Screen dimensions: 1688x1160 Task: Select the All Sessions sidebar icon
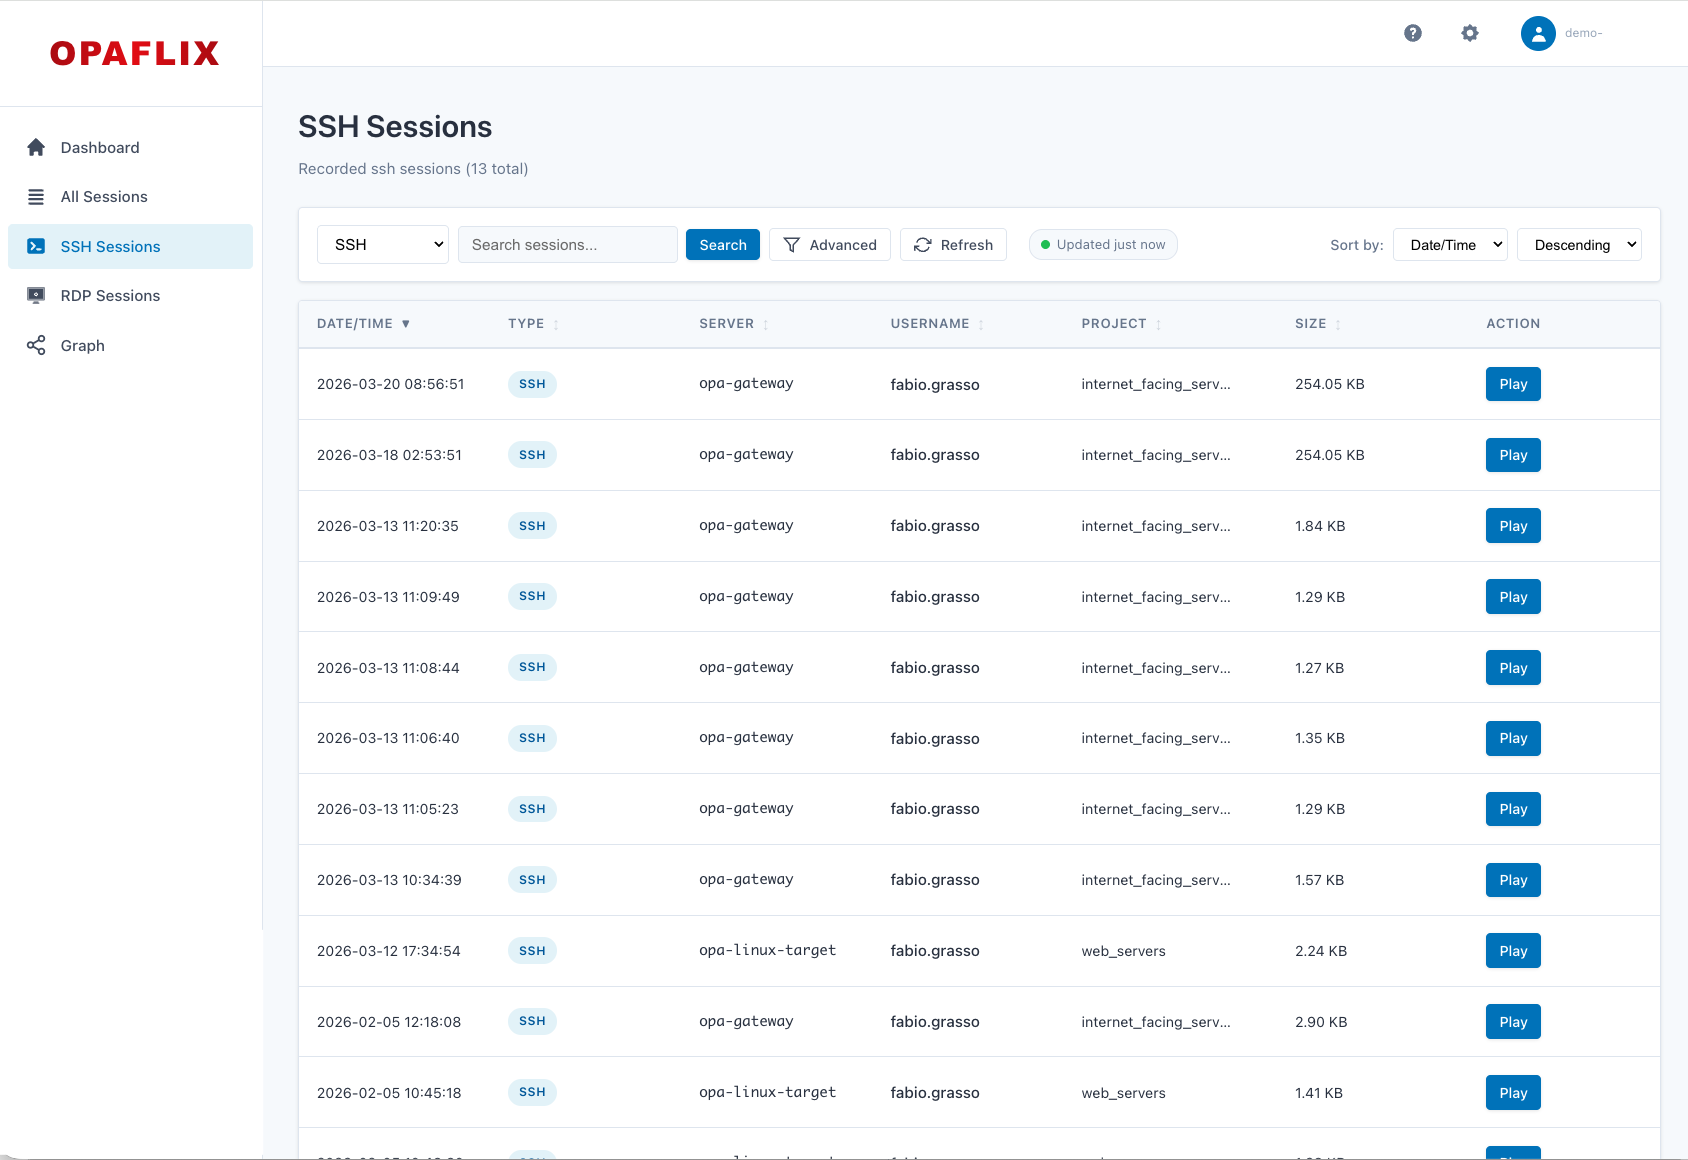pos(36,196)
